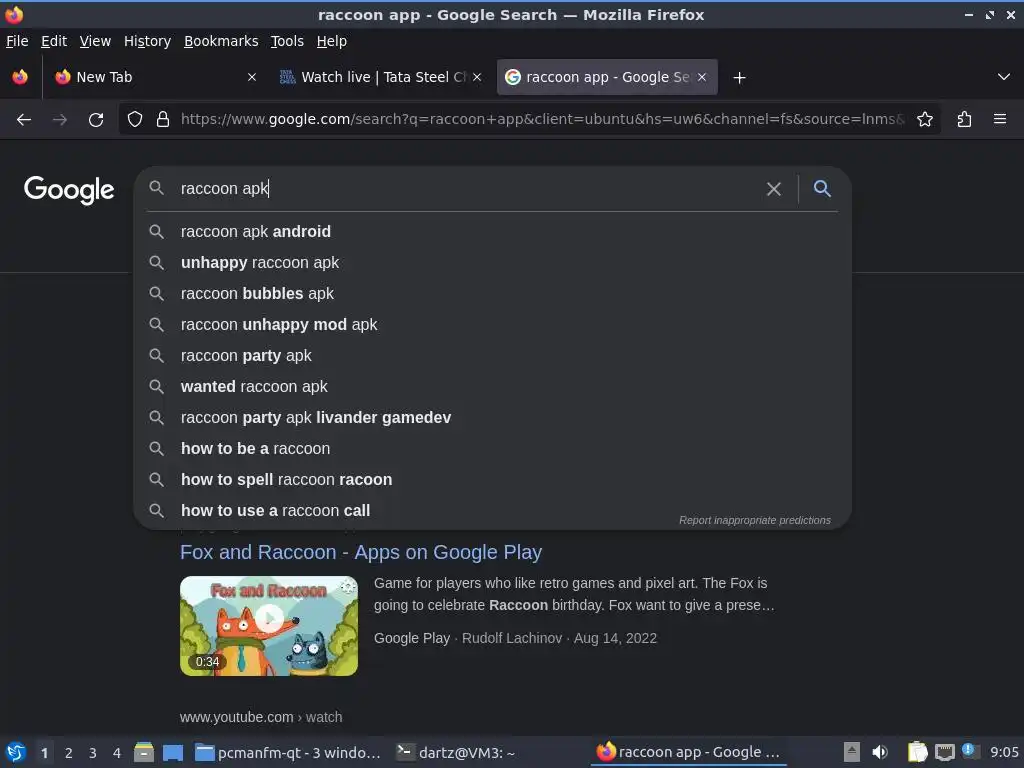Open removable media eject tray icon
This screenshot has width=1024, height=768.
tap(852, 753)
